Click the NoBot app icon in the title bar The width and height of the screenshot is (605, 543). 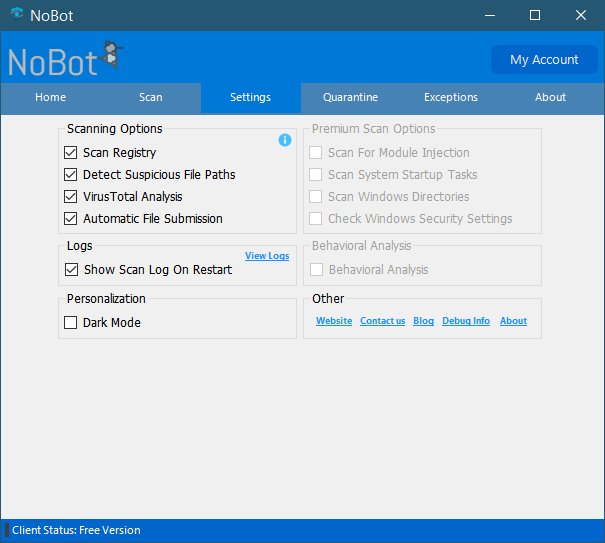coord(17,15)
